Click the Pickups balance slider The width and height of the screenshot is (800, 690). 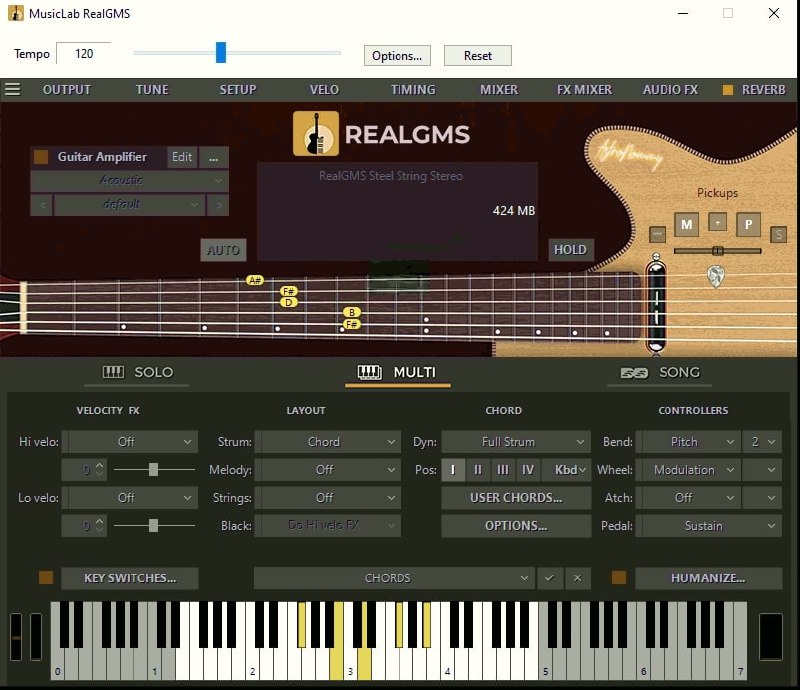717,251
